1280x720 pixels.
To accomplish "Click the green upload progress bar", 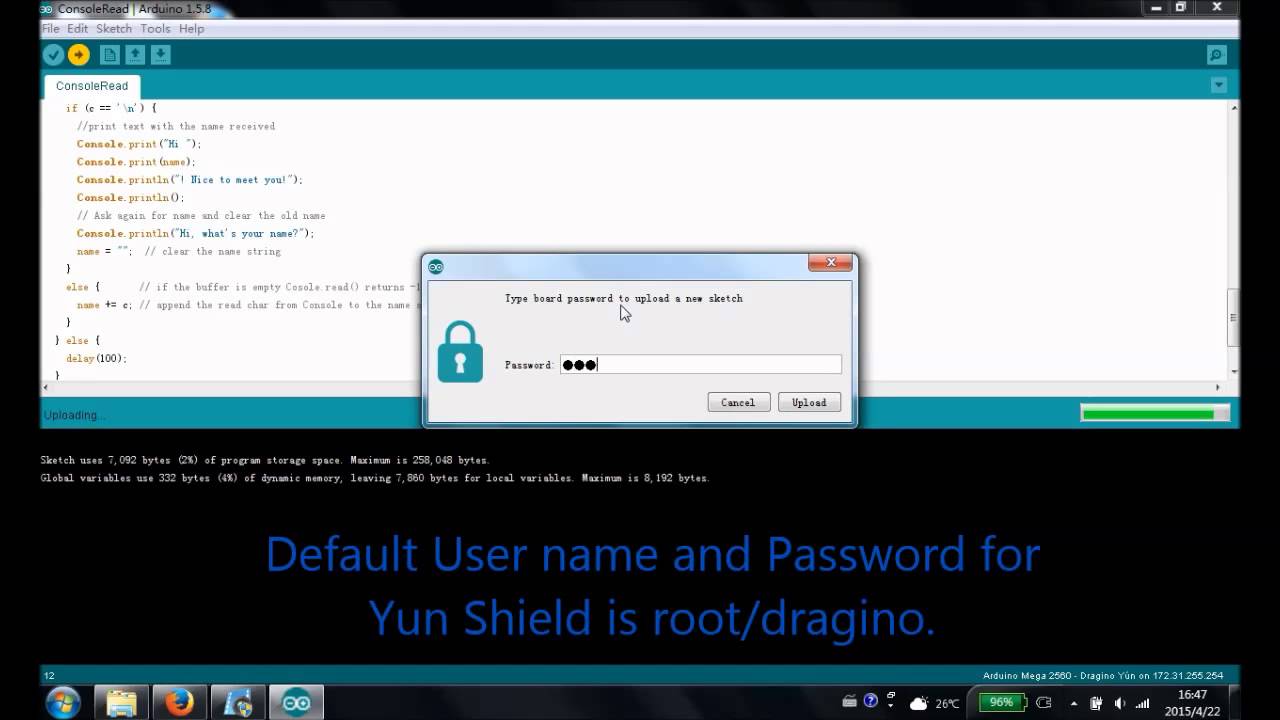I will tap(1154, 413).
